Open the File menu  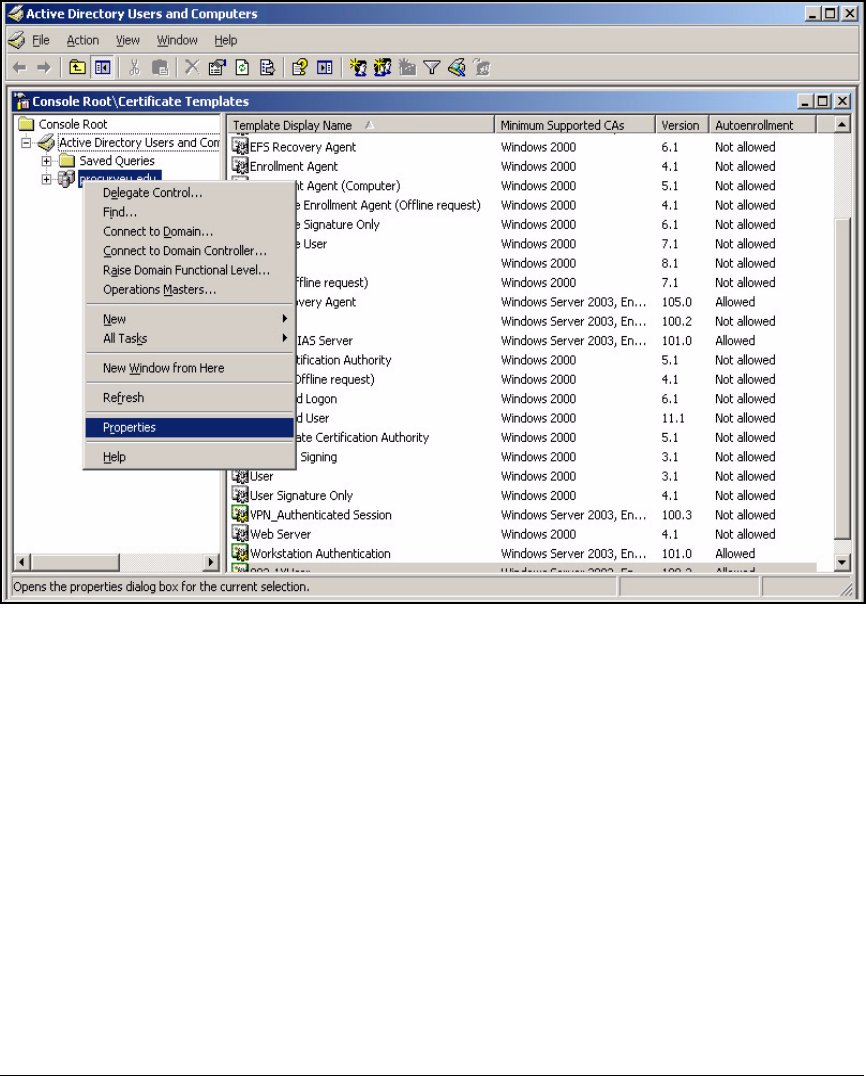click(x=41, y=40)
